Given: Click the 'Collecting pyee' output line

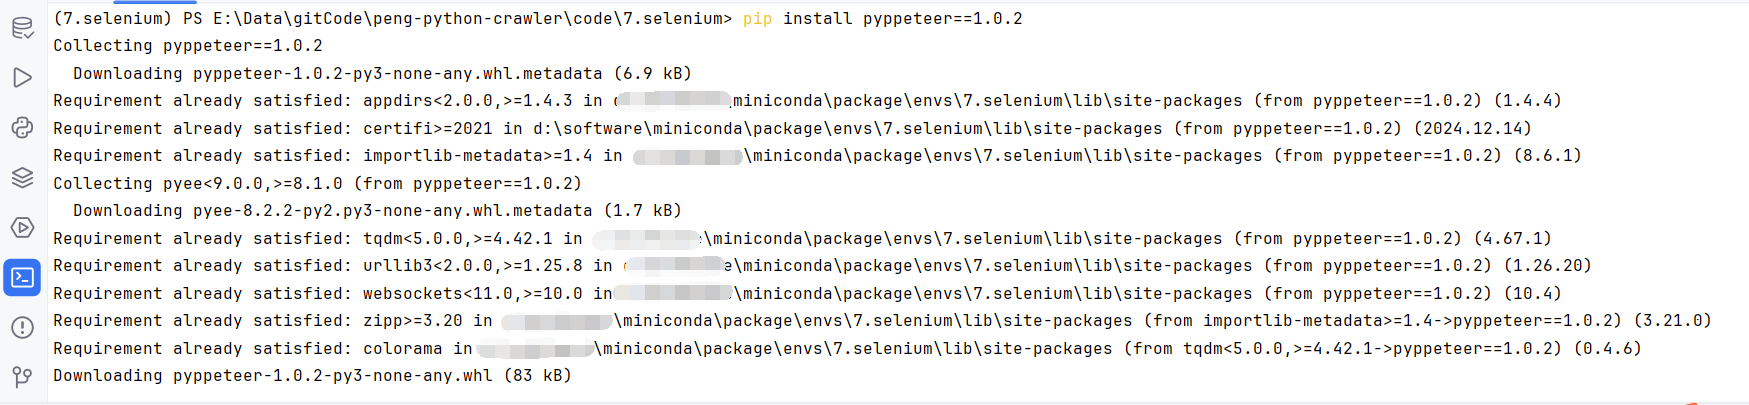Looking at the screenshot, I should [x=317, y=184].
